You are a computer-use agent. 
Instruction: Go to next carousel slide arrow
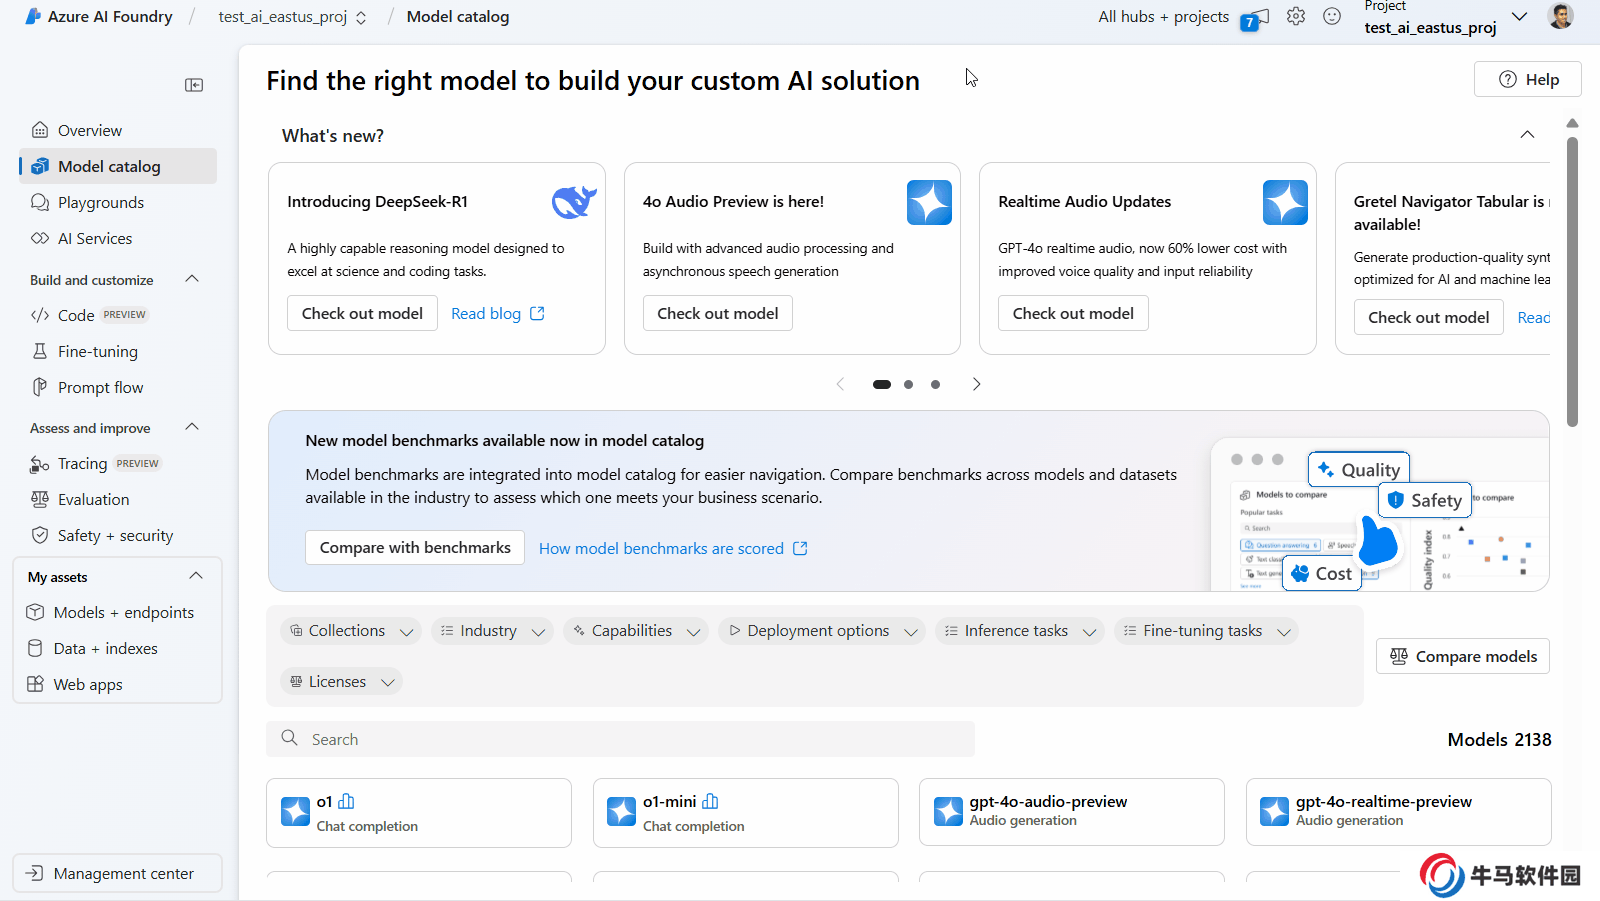(x=976, y=384)
